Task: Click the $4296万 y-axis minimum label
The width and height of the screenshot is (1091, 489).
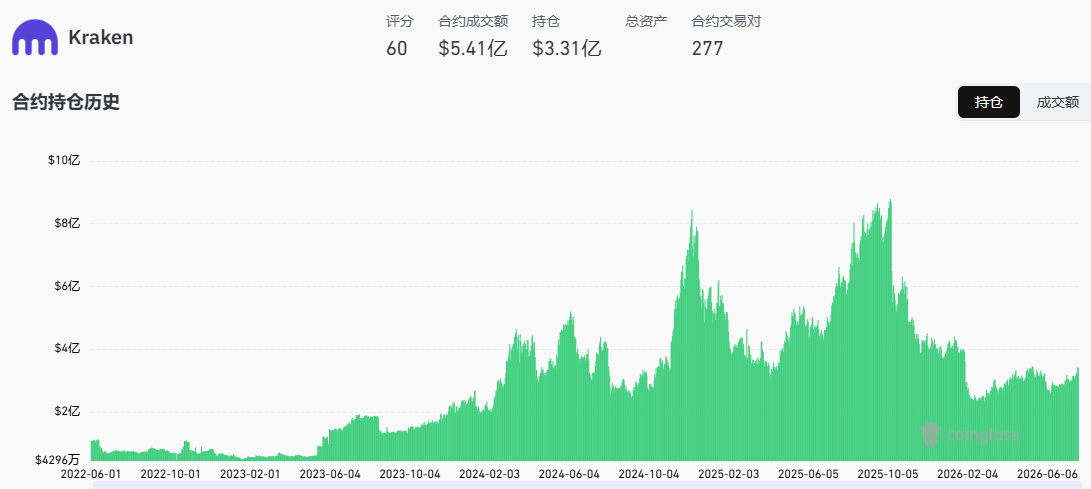Action: click(56, 460)
